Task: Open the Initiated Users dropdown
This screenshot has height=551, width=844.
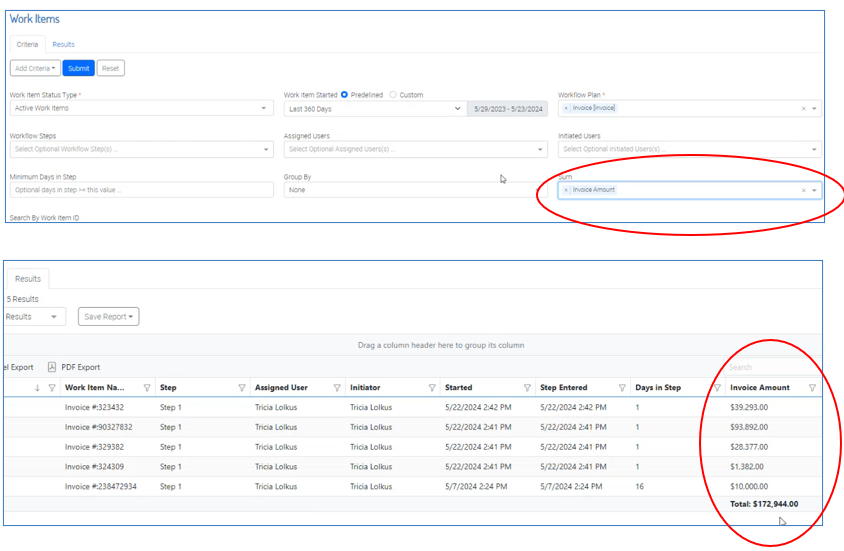Action: [x=690, y=149]
